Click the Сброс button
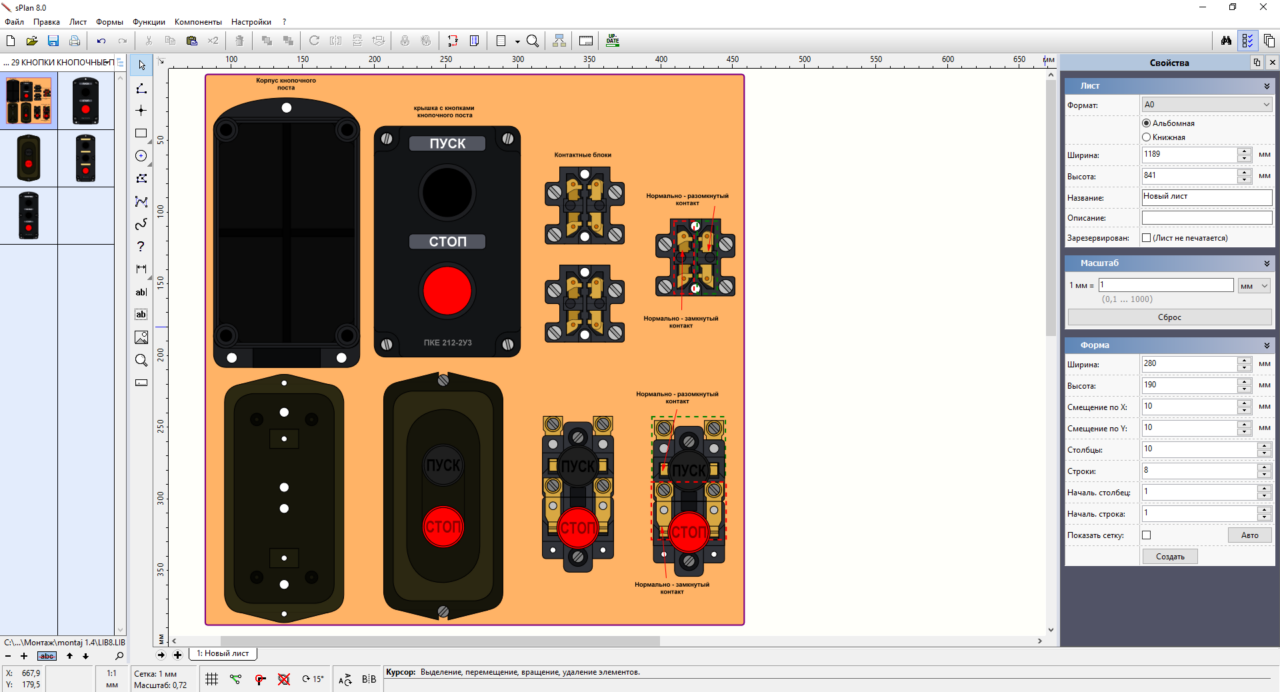This screenshot has width=1280, height=692. coord(1169,317)
